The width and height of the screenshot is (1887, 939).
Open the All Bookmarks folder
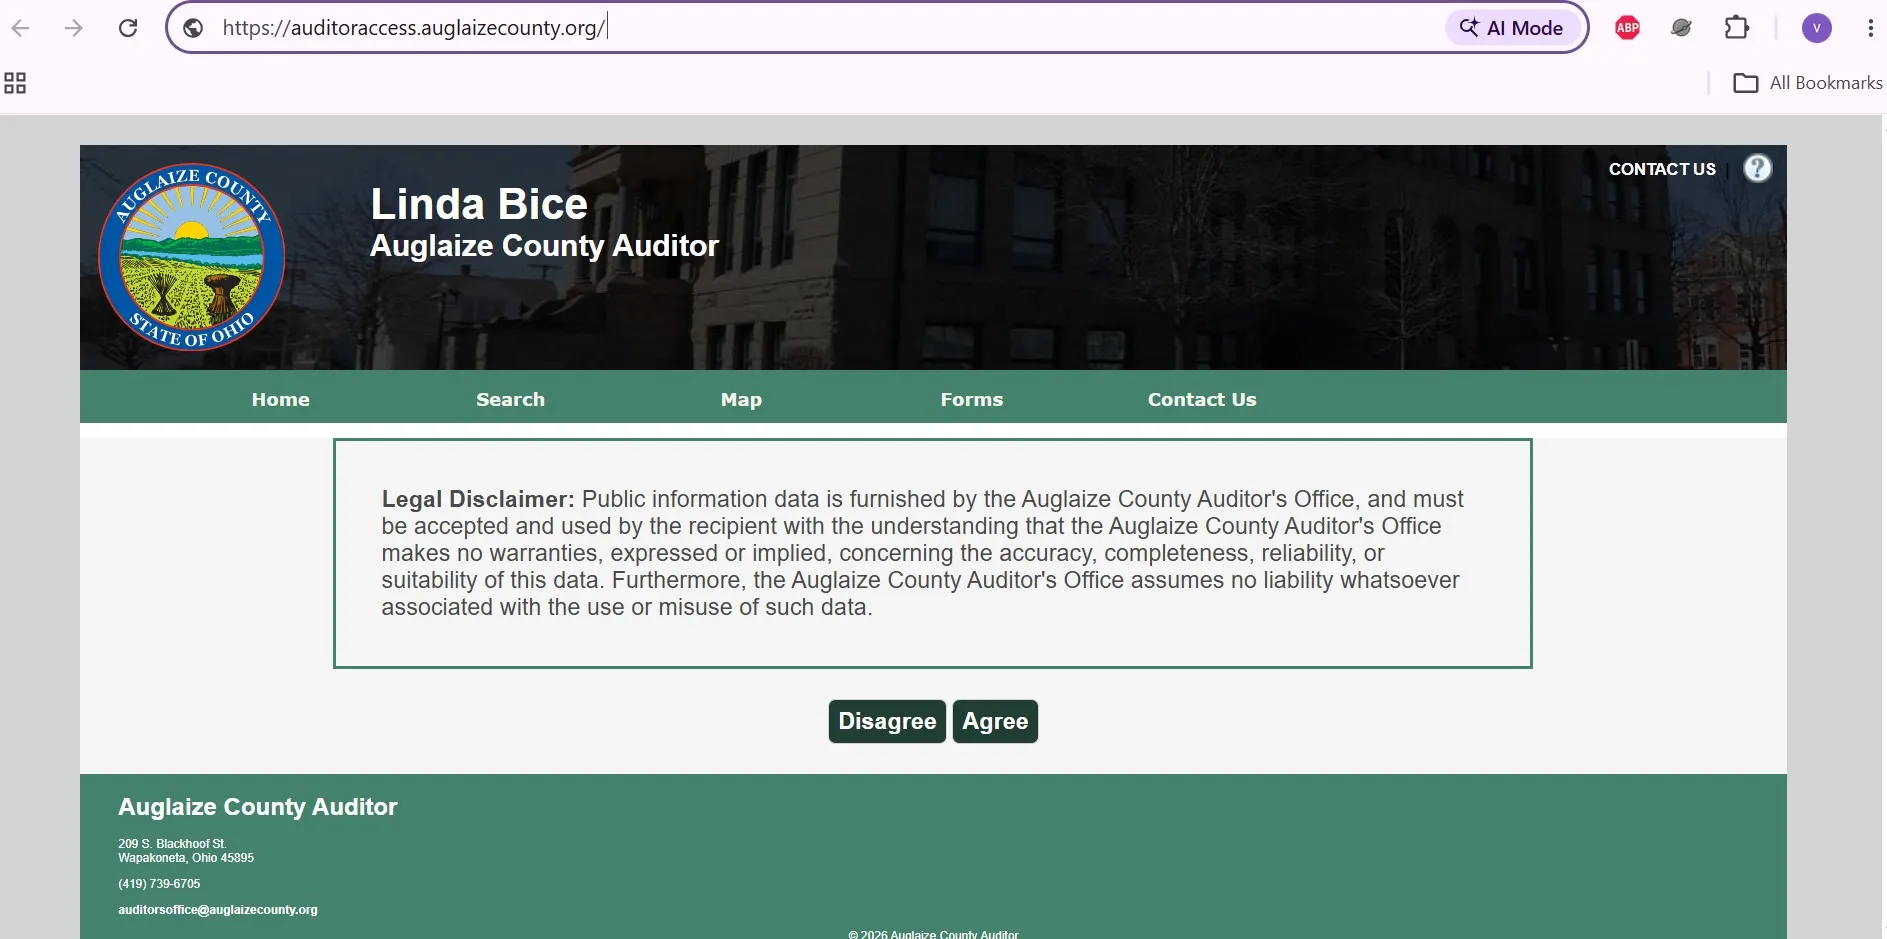click(1807, 83)
